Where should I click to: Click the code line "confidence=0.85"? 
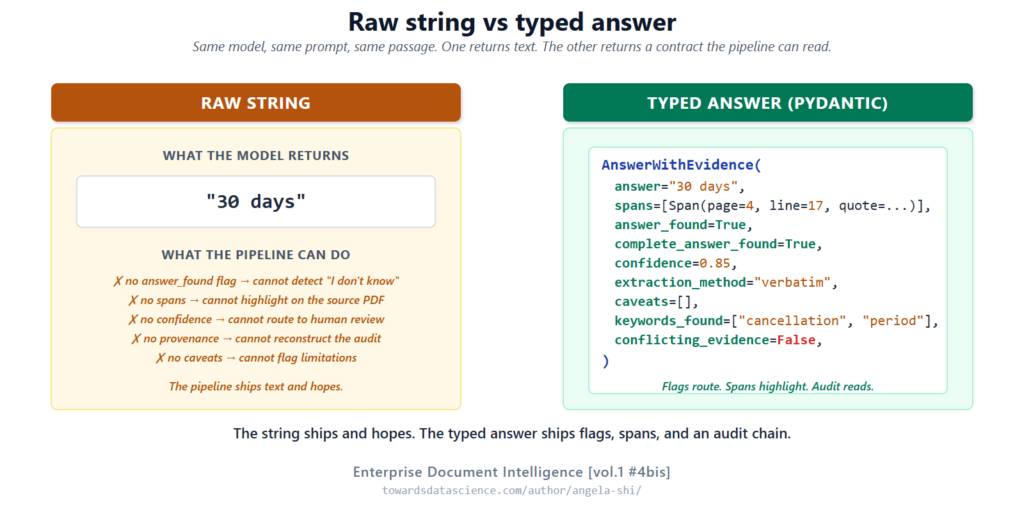click(677, 264)
